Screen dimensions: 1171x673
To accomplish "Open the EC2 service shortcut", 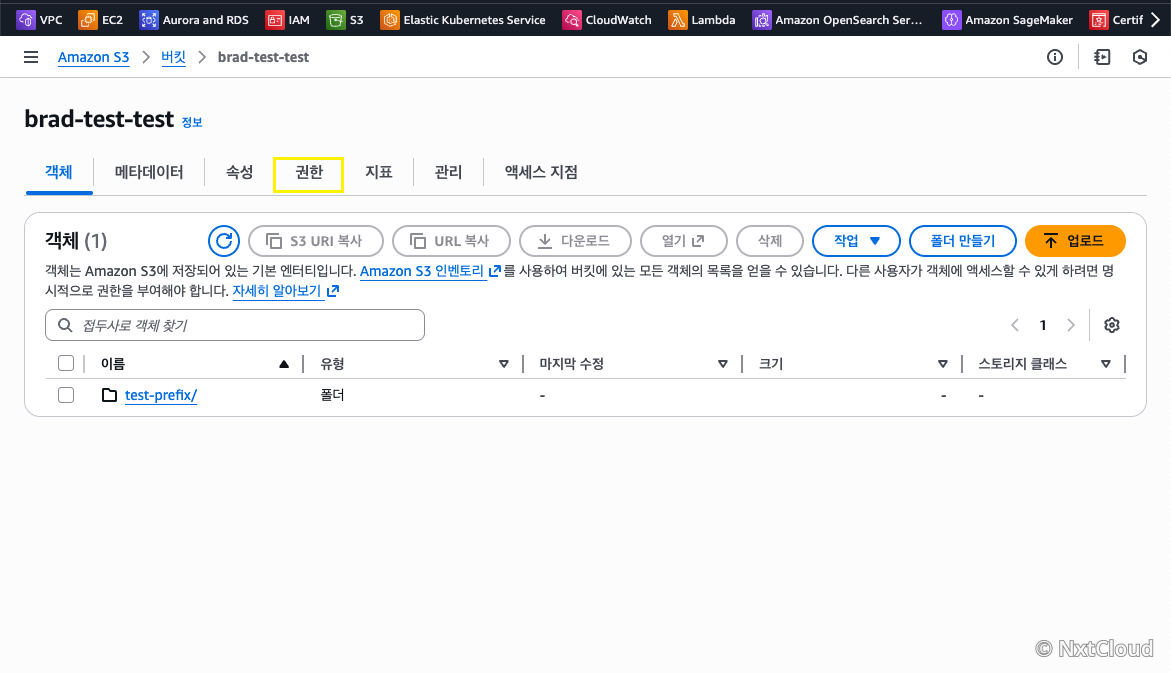I will point(101,19).
